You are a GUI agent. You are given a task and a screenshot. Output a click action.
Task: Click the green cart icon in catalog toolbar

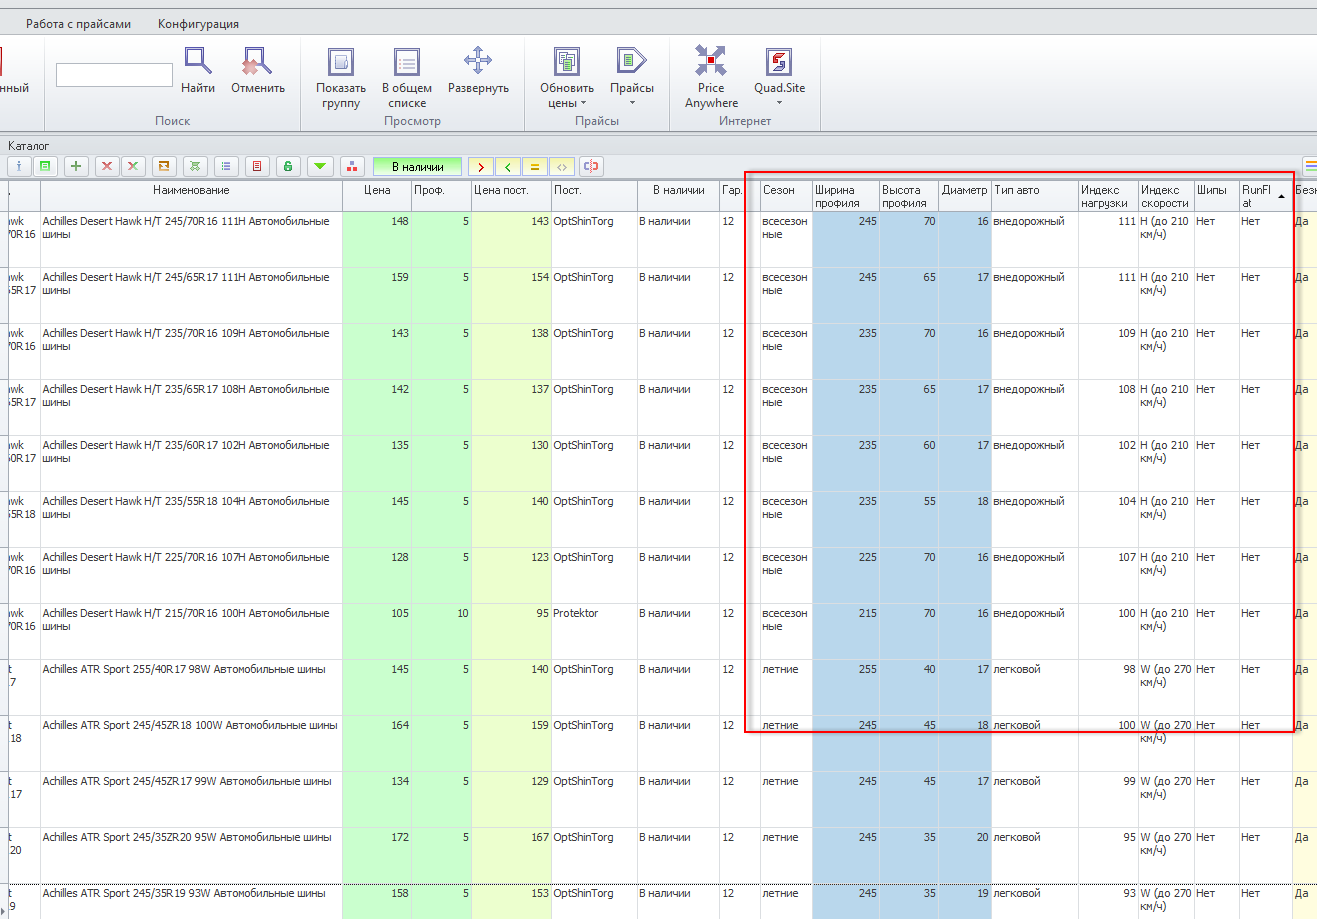(x=195, y=166)
